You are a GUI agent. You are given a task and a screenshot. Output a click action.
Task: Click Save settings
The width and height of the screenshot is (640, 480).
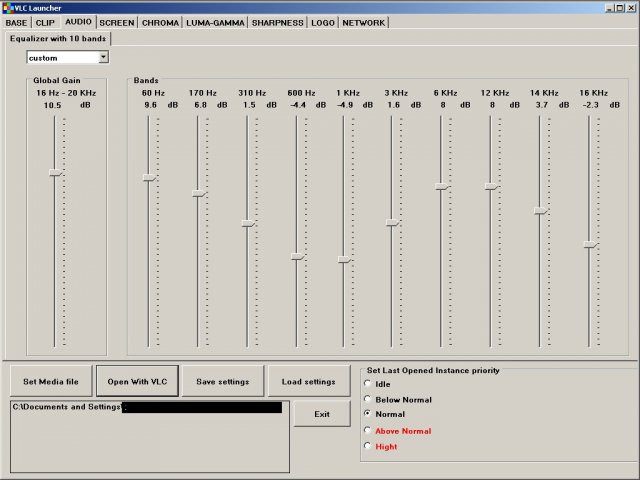coord(223,381)
